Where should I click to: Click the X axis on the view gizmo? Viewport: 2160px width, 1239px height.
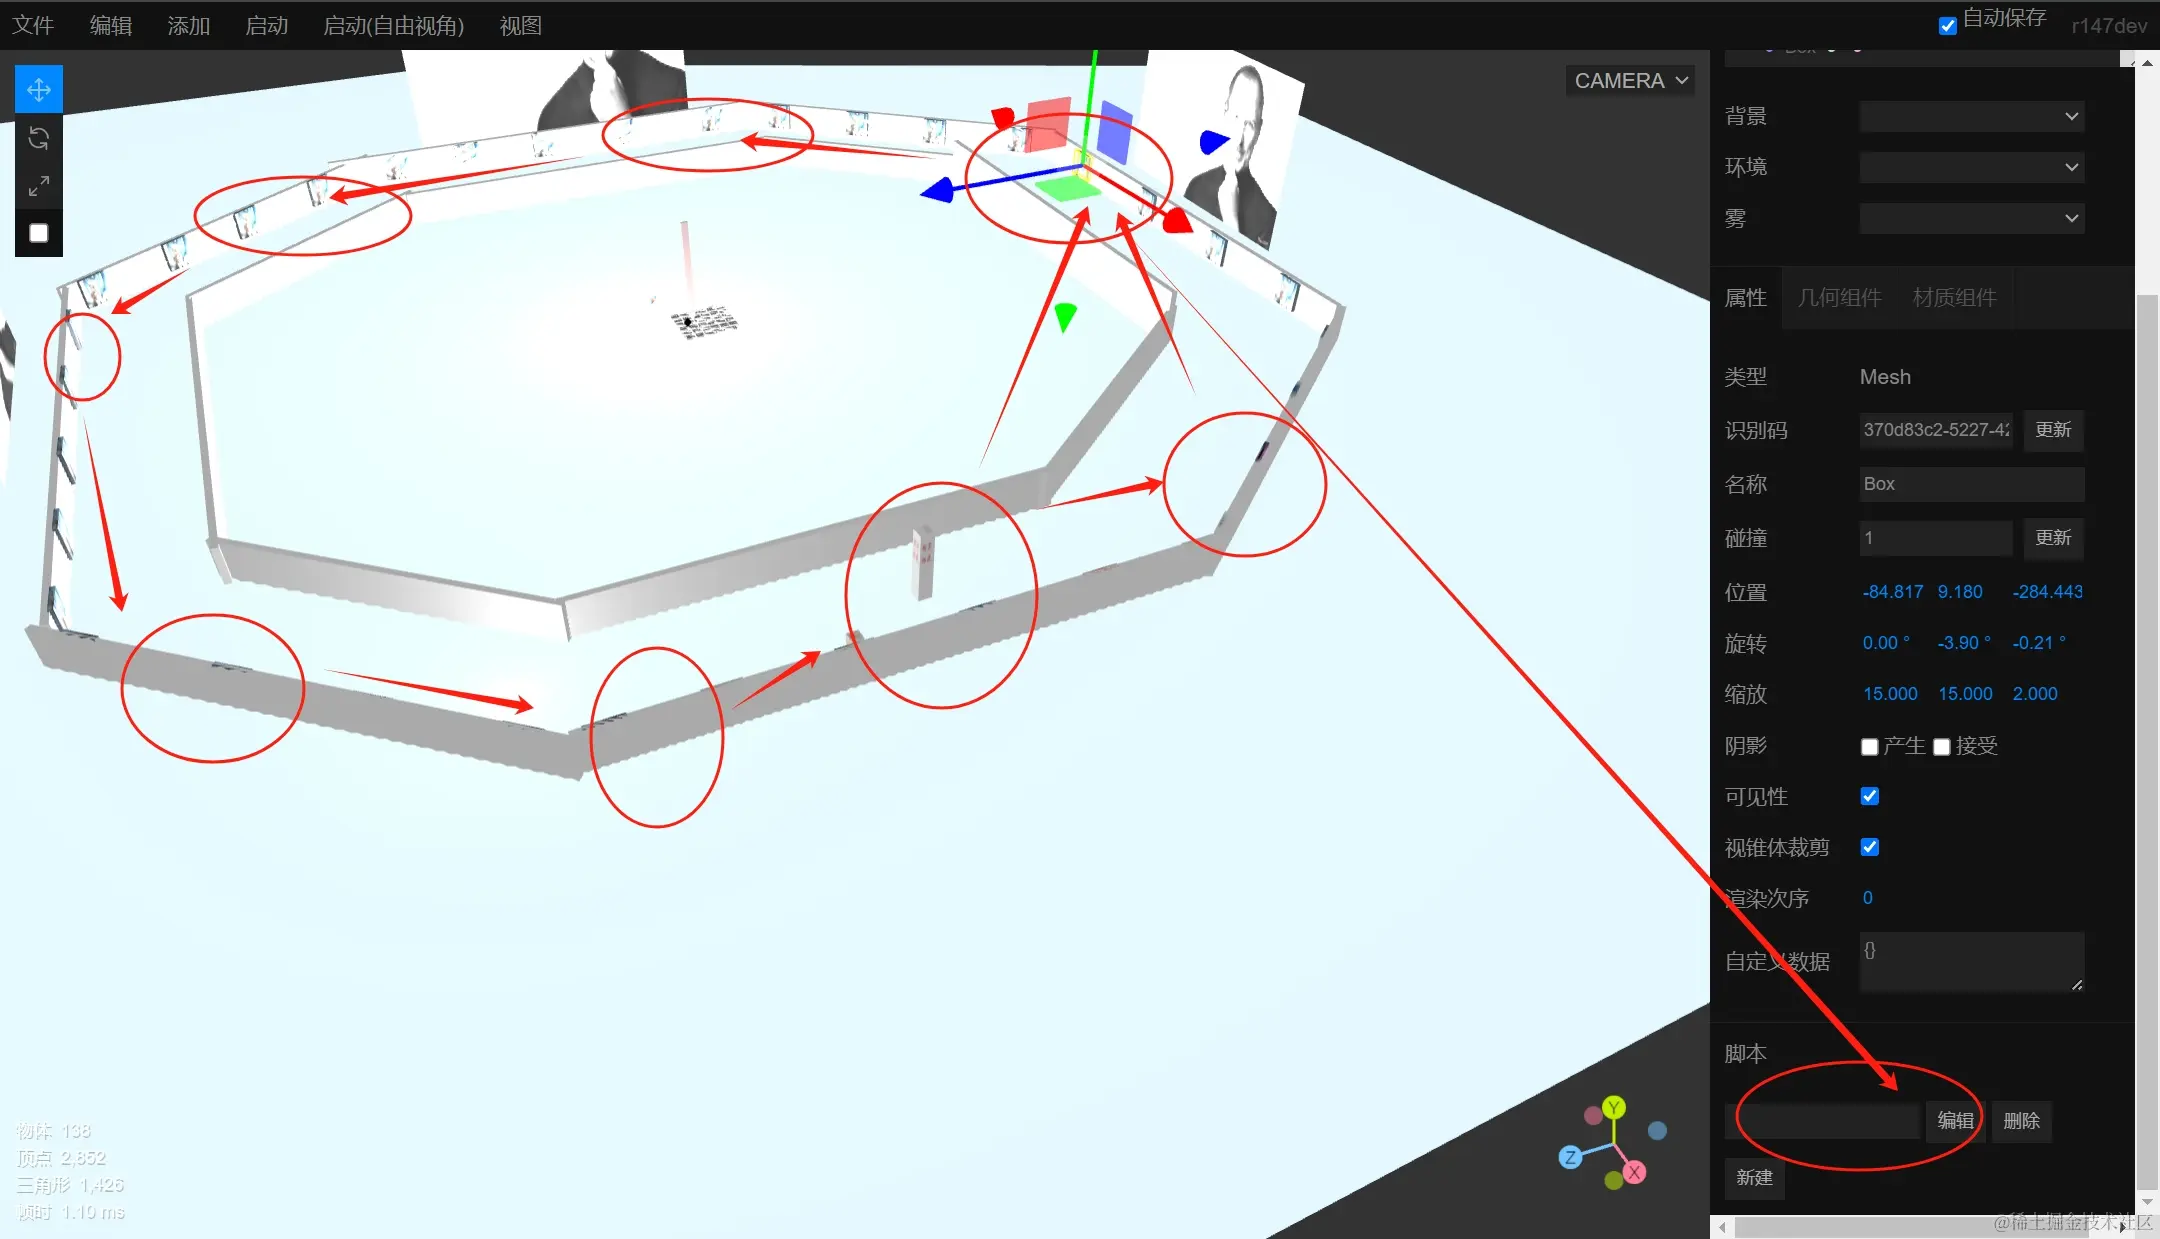coord(1635,1172)
